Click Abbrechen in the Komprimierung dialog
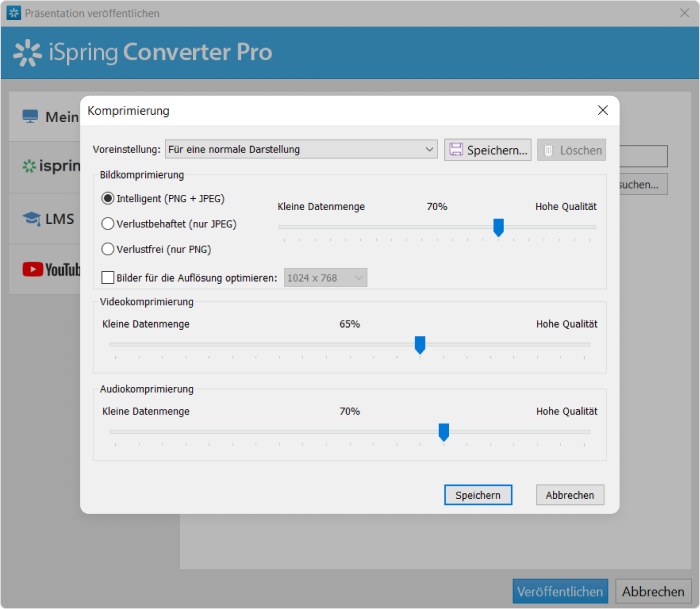700x609 pixels. coord(570,495)
